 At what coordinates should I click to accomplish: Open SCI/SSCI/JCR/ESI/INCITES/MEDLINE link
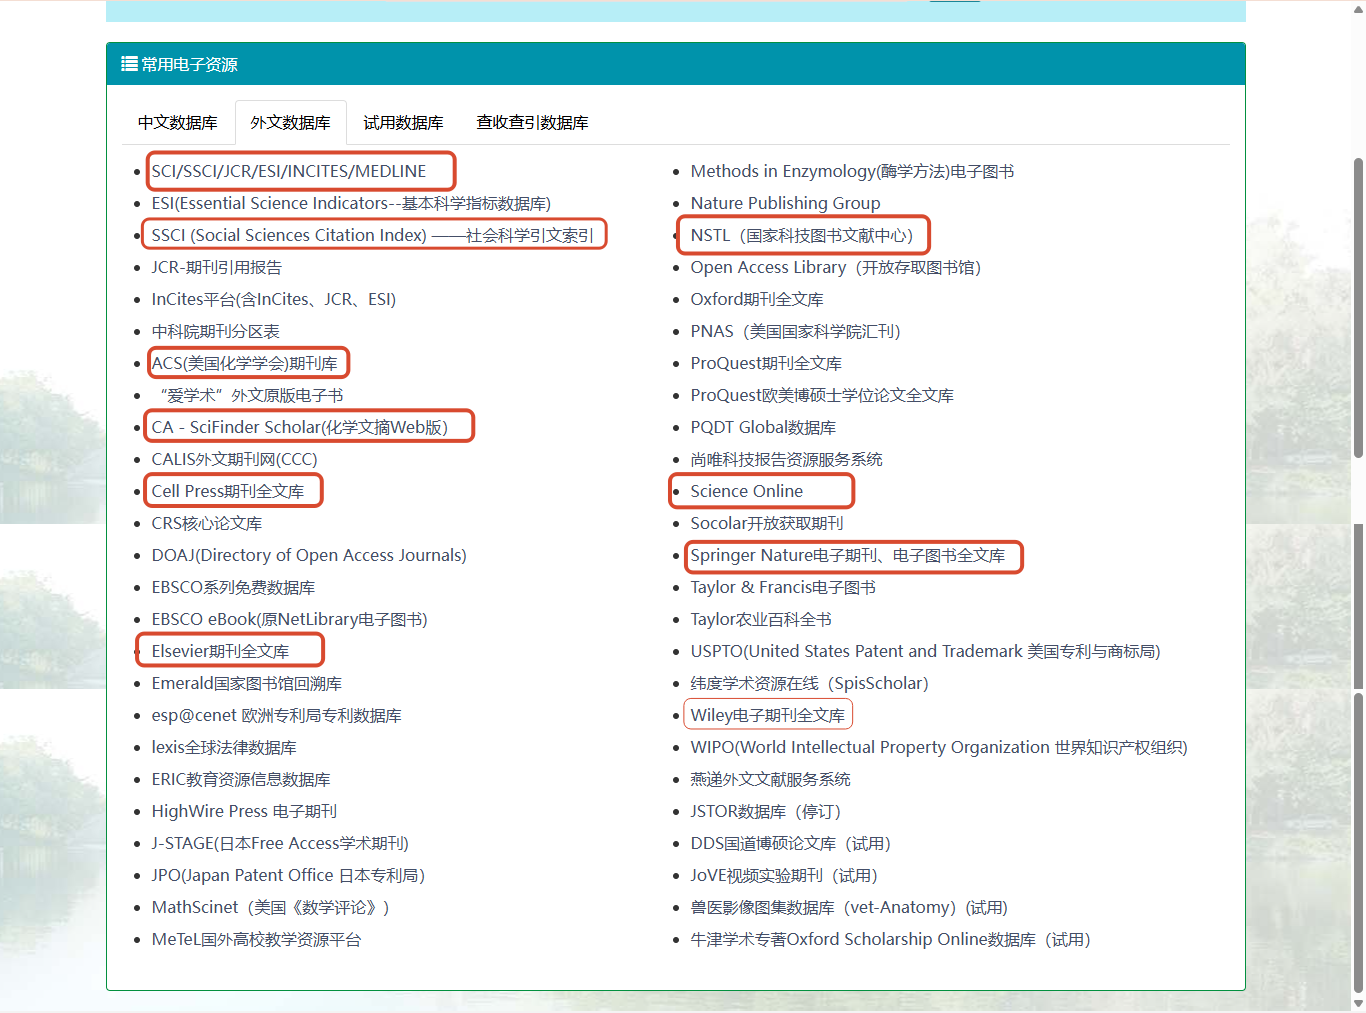[x=289, y=171]
